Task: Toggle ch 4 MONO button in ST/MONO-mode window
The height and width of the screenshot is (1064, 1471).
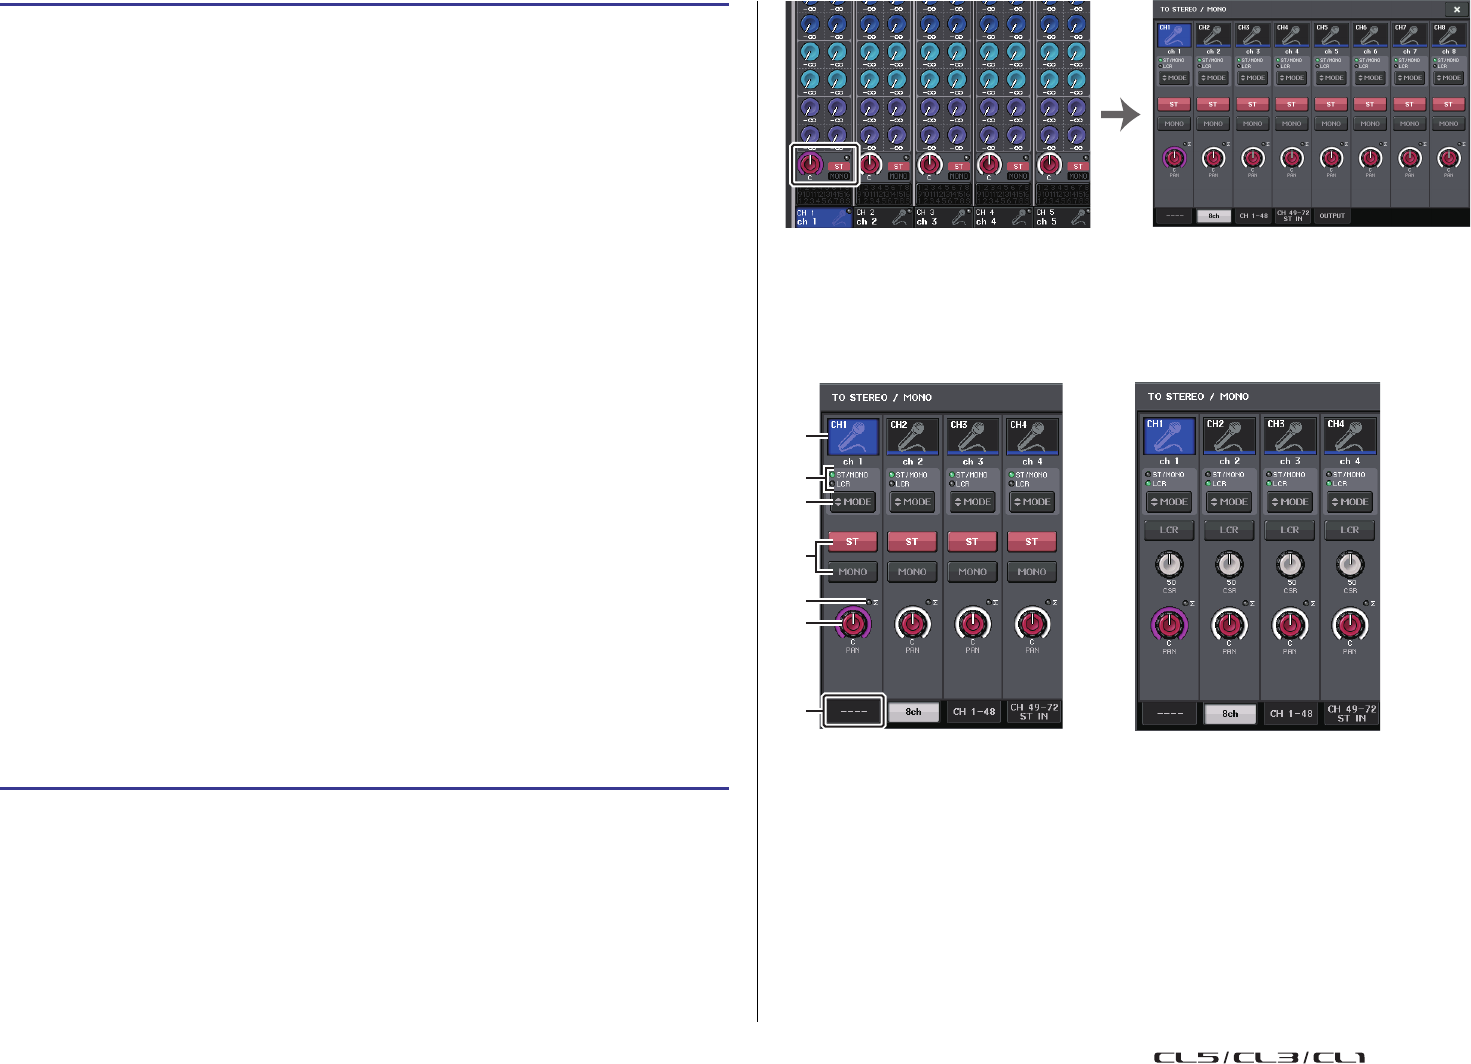Action: (x=1033, y=572)
